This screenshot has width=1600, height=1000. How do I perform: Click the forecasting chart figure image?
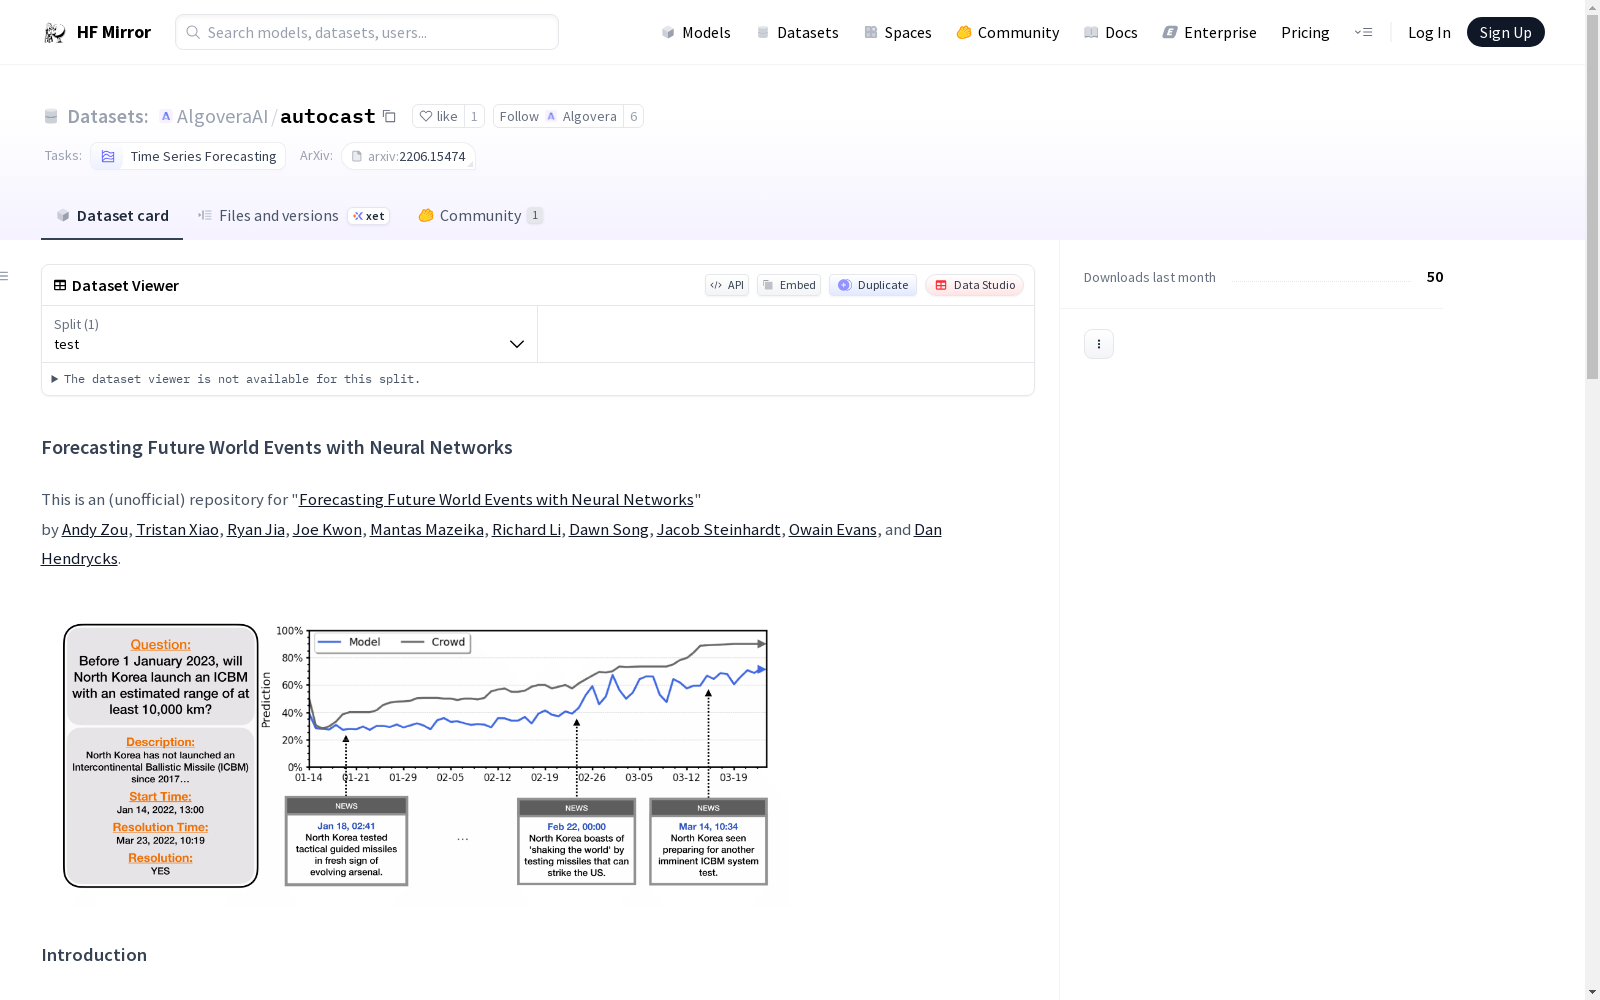pos(417,756)
